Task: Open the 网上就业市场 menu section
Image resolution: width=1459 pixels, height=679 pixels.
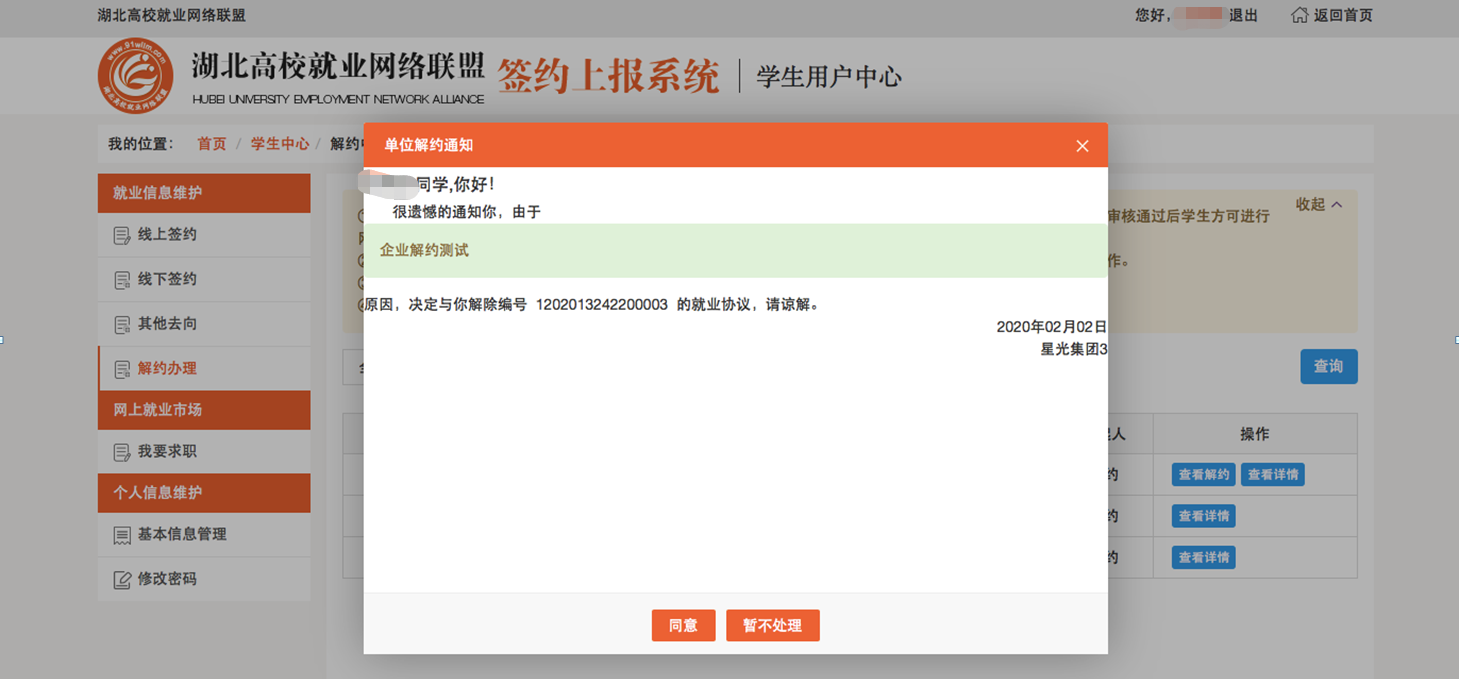Action: (x=204, y=410)
